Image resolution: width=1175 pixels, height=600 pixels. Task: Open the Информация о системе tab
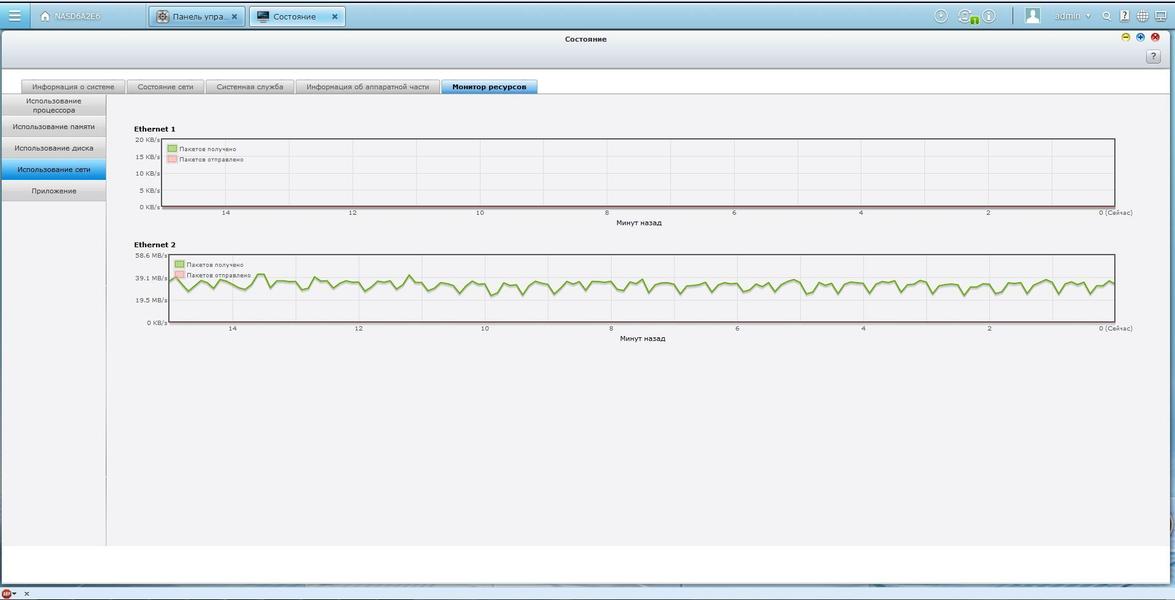(73, 87)
